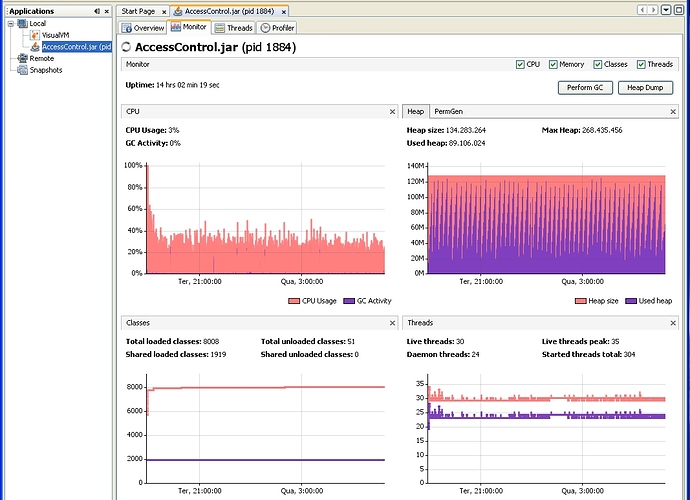This screenshot has height=500, width=690.
Task: Click the Uptime value text
Action: (187, 85)
